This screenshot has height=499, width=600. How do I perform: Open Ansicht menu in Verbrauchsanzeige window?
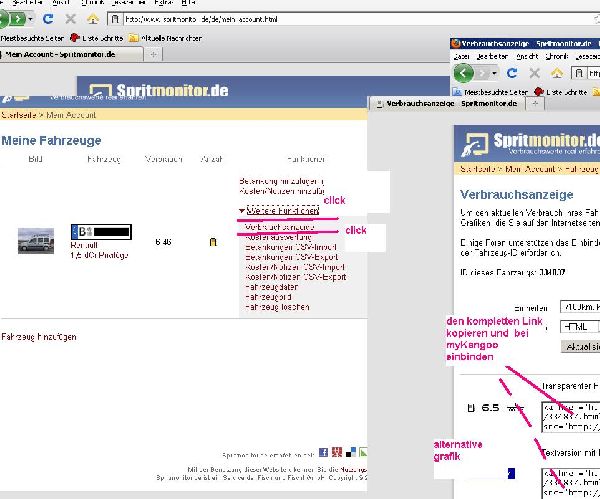click(x=527, y=56)
